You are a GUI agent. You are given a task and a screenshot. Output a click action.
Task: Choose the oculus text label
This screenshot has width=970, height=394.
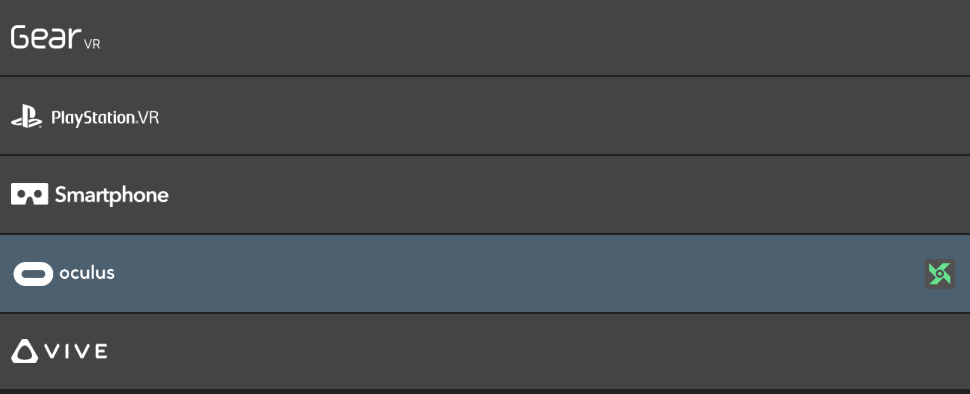pyautogui.click(x=87, y=273)
